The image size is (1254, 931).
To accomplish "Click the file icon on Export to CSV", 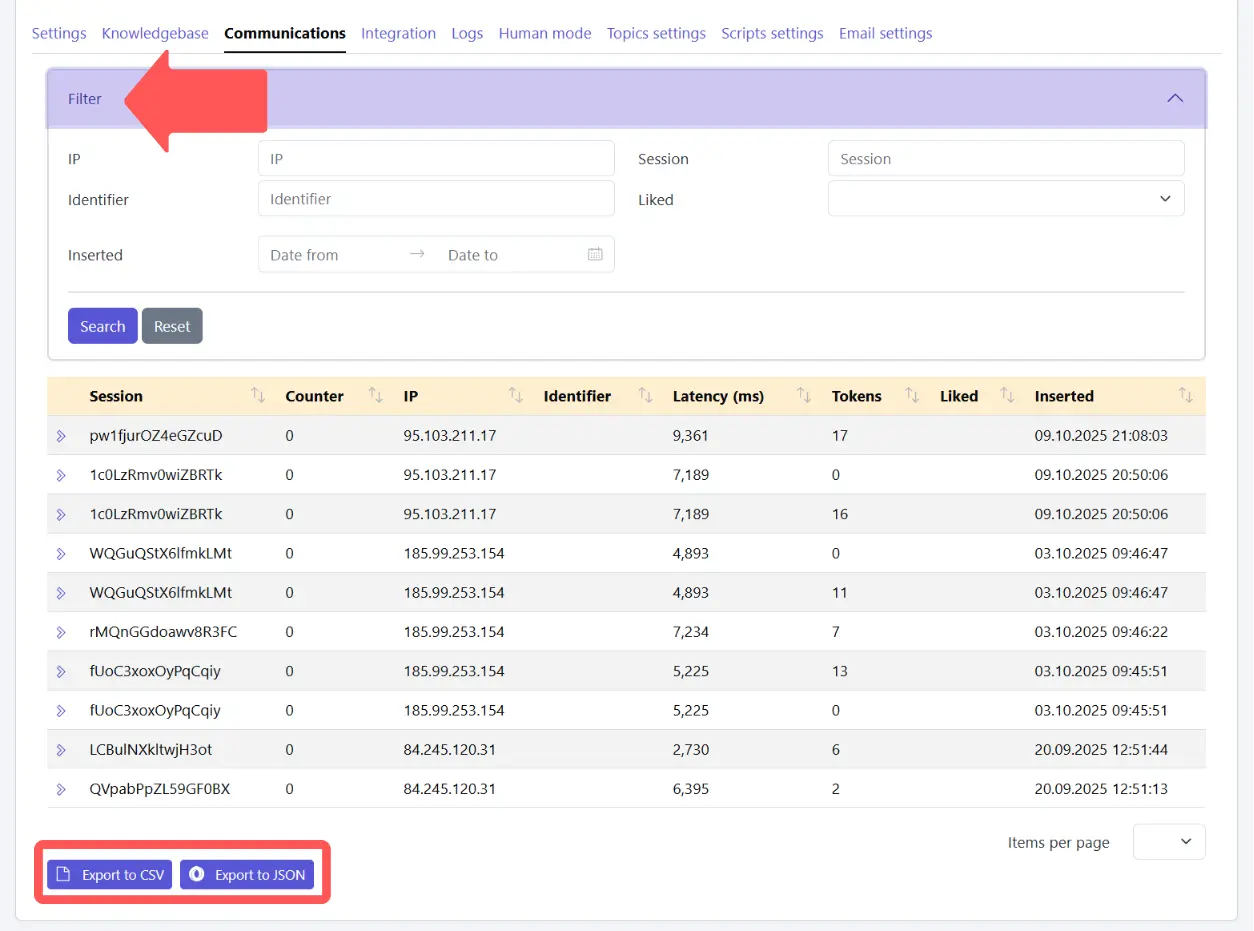I will coord(63,873).
